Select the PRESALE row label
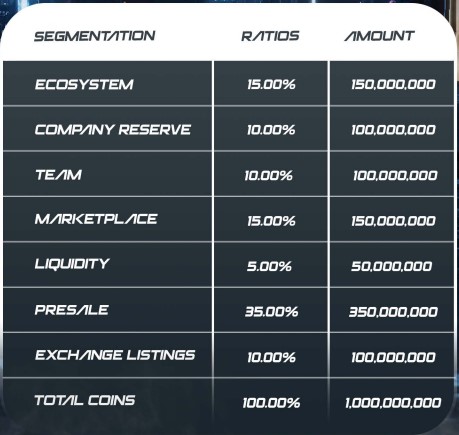Screen dimensions: 459x435 pyautogui.click(x=72, y=310)
